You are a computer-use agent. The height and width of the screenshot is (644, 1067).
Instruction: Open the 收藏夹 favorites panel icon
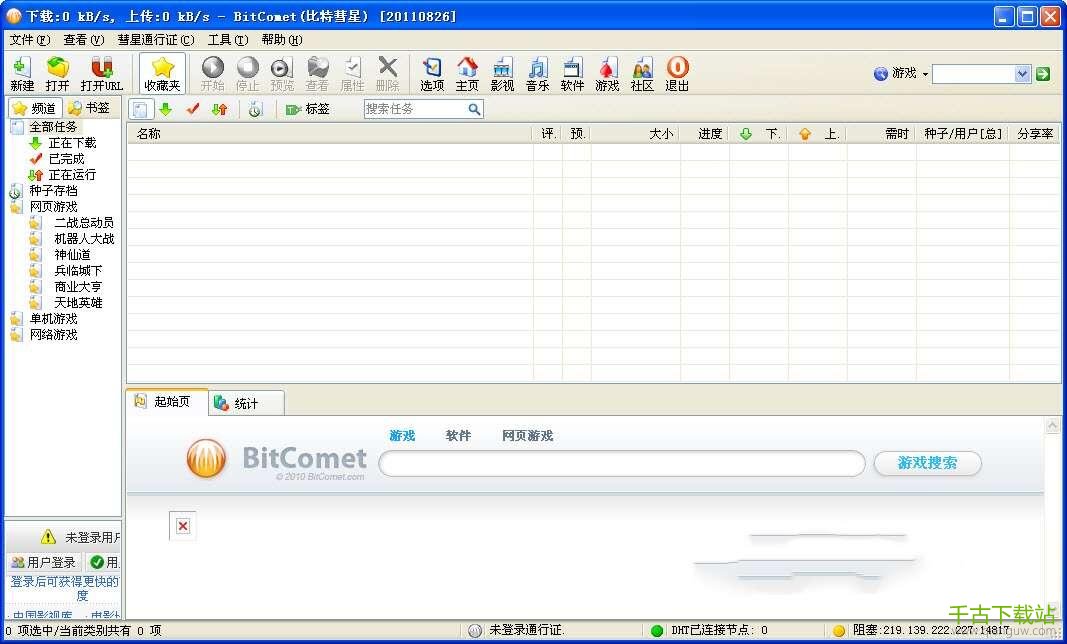click(x=160, y=73)
